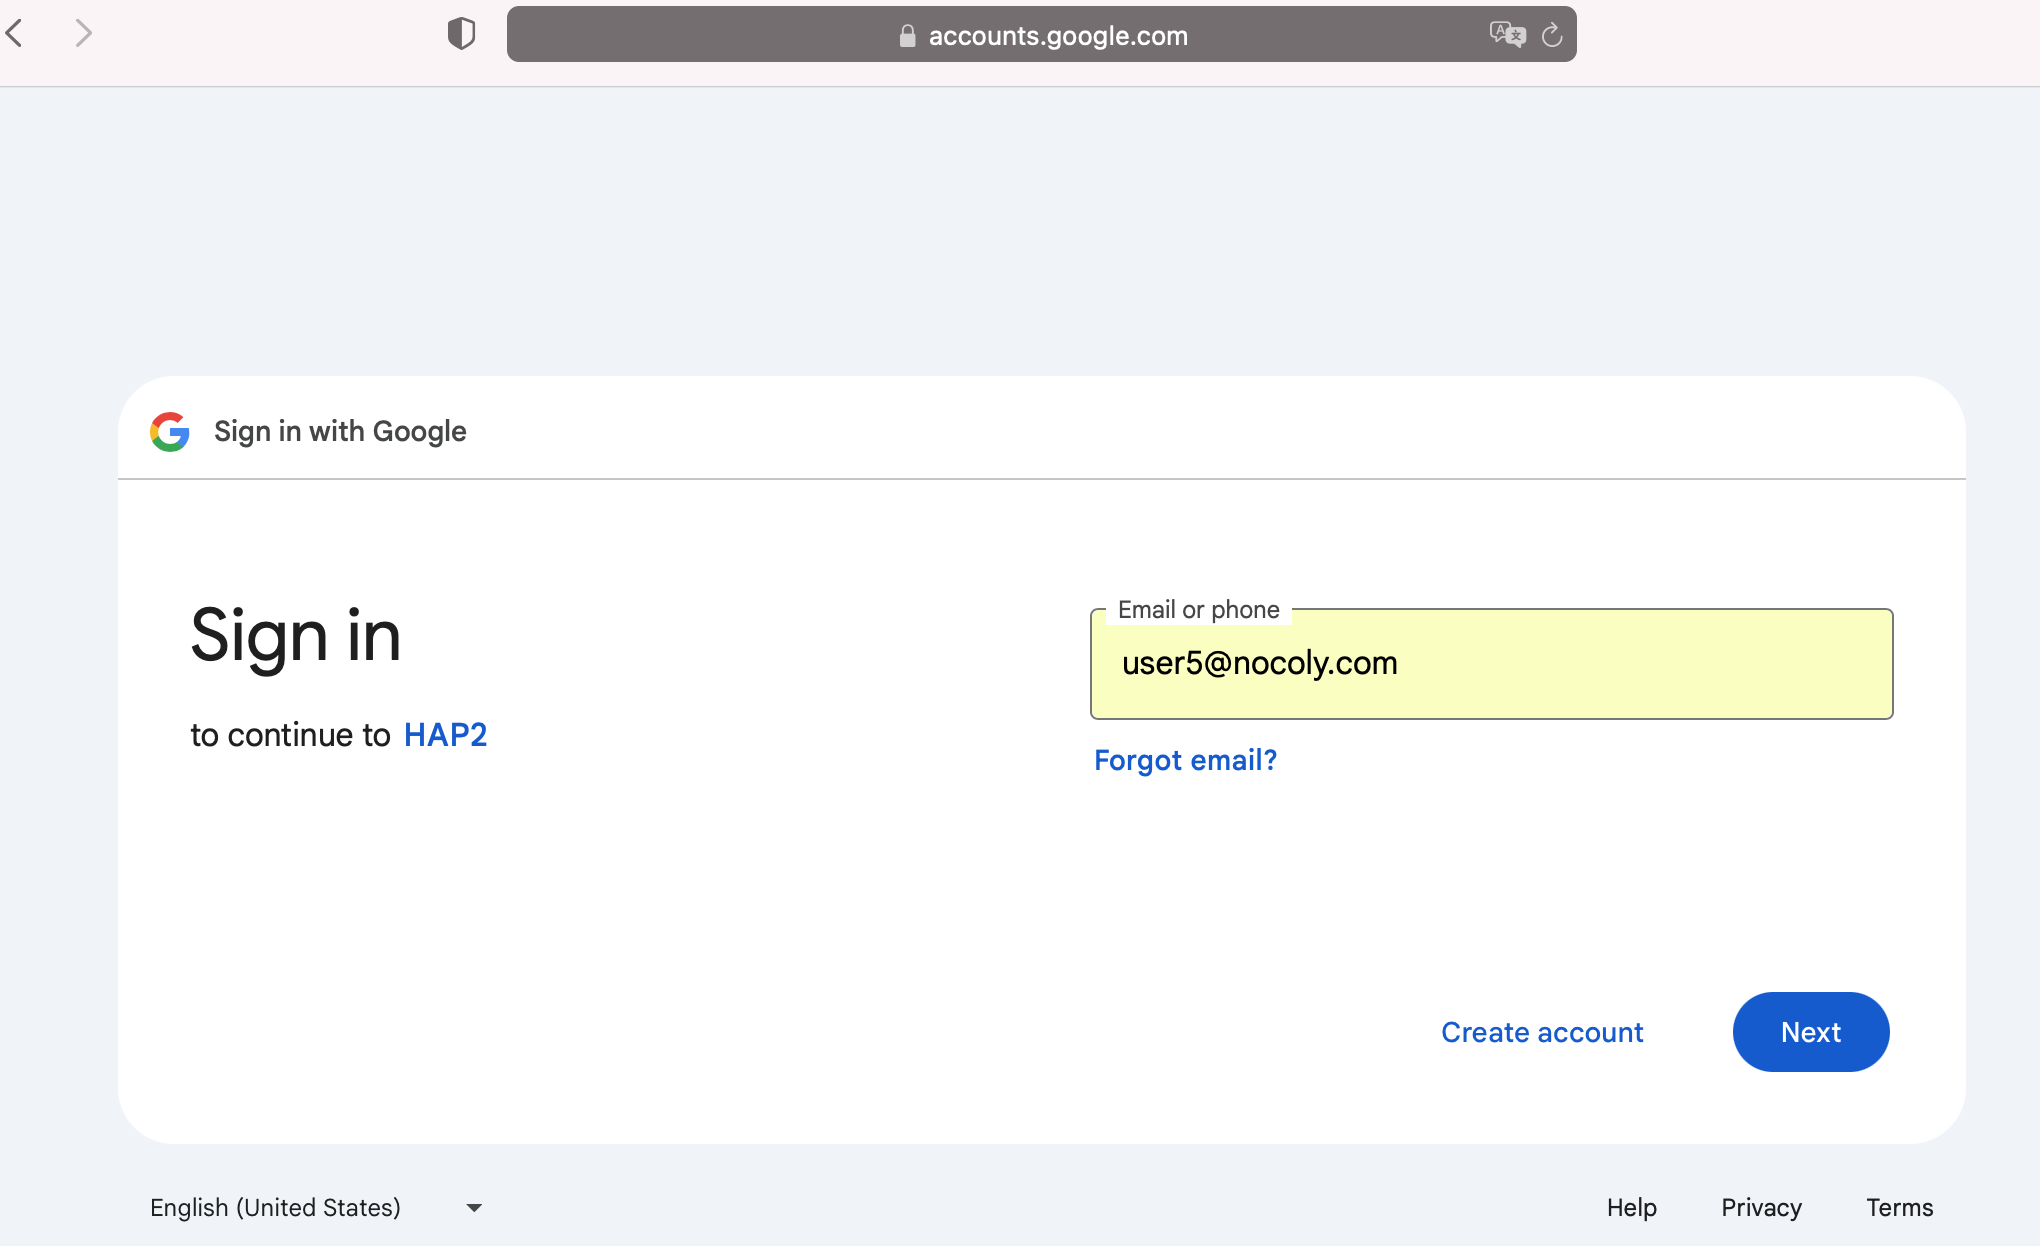The height and width of the screenshot is (1246, 2040).
Task: Reload the page with the refresh icon
Action: [x=1552, y=35]
